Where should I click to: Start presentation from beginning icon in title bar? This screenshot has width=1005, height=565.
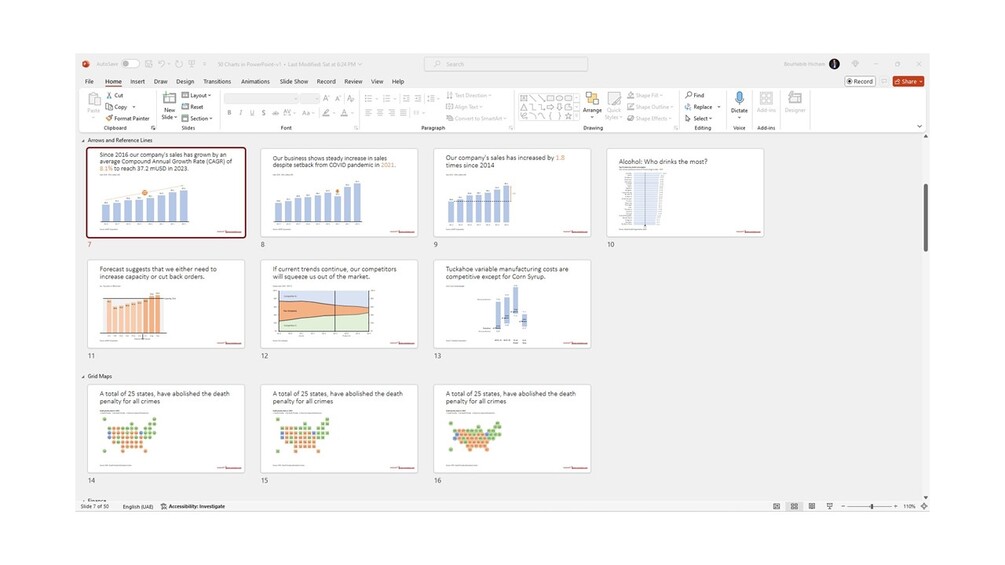click(x=191, y=64)
